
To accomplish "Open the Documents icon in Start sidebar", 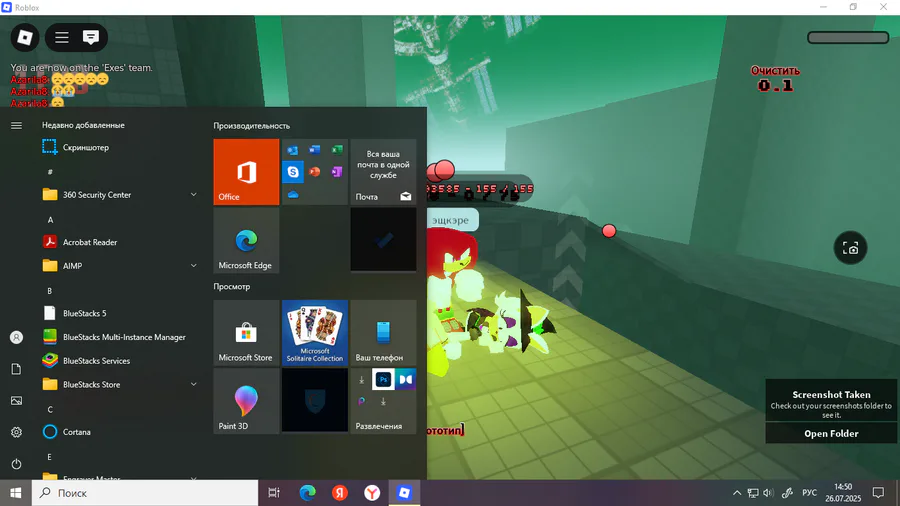I will click(x=16, y=369).
